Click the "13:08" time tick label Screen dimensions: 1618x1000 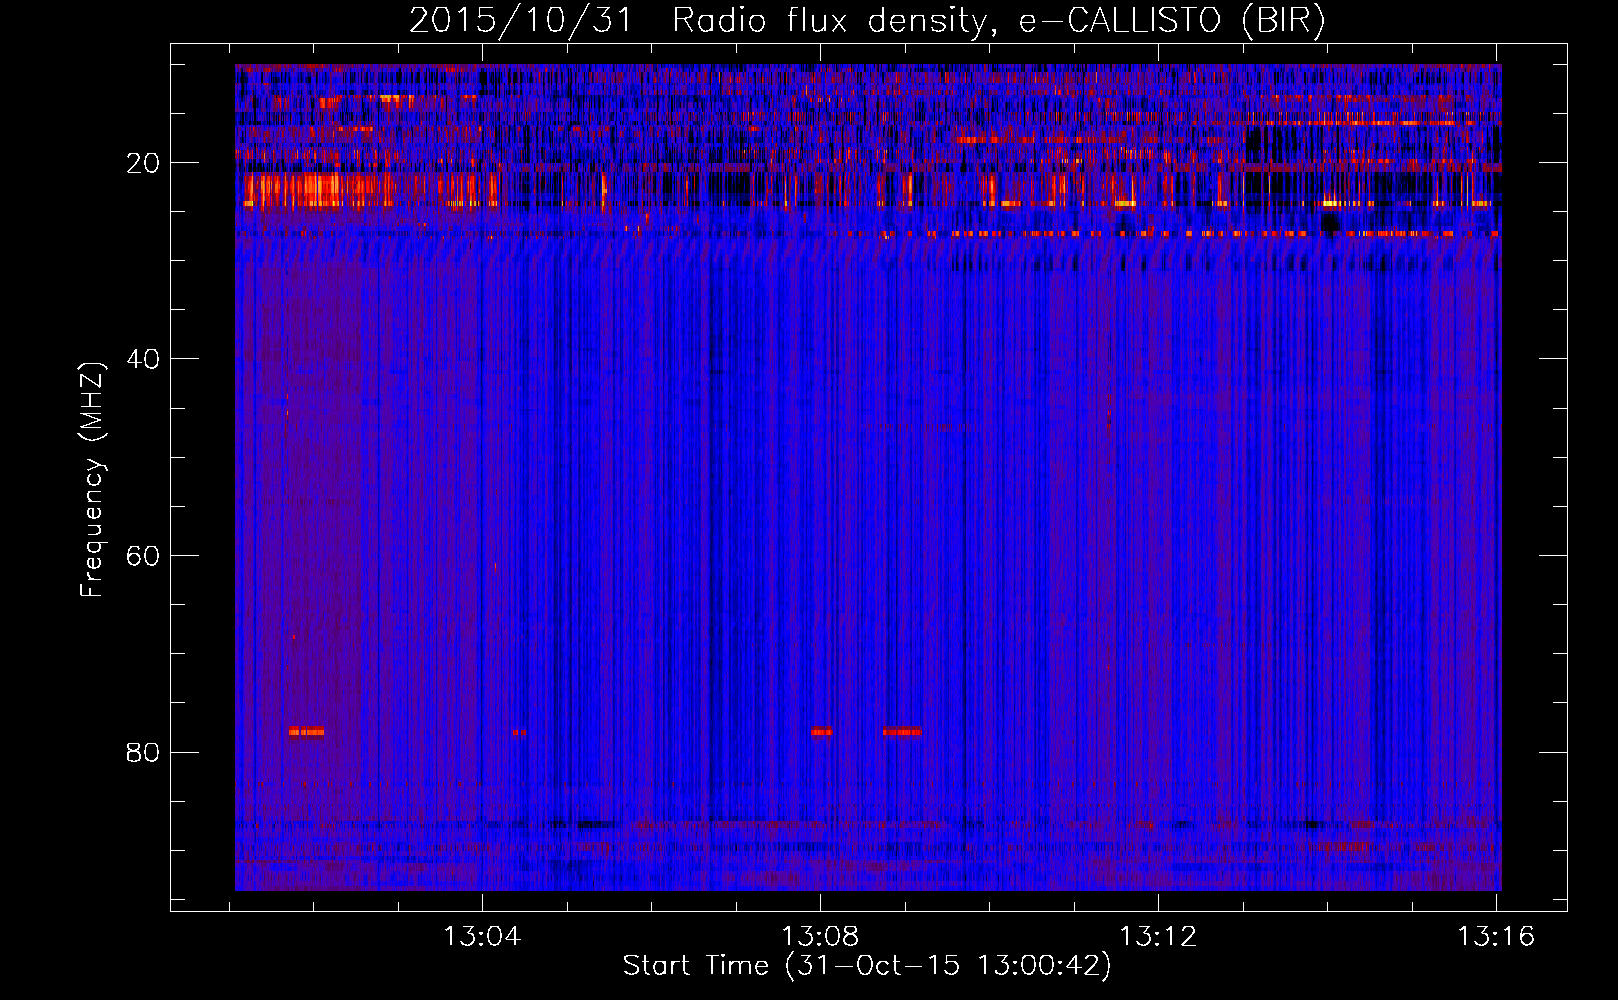coord(820,937)
